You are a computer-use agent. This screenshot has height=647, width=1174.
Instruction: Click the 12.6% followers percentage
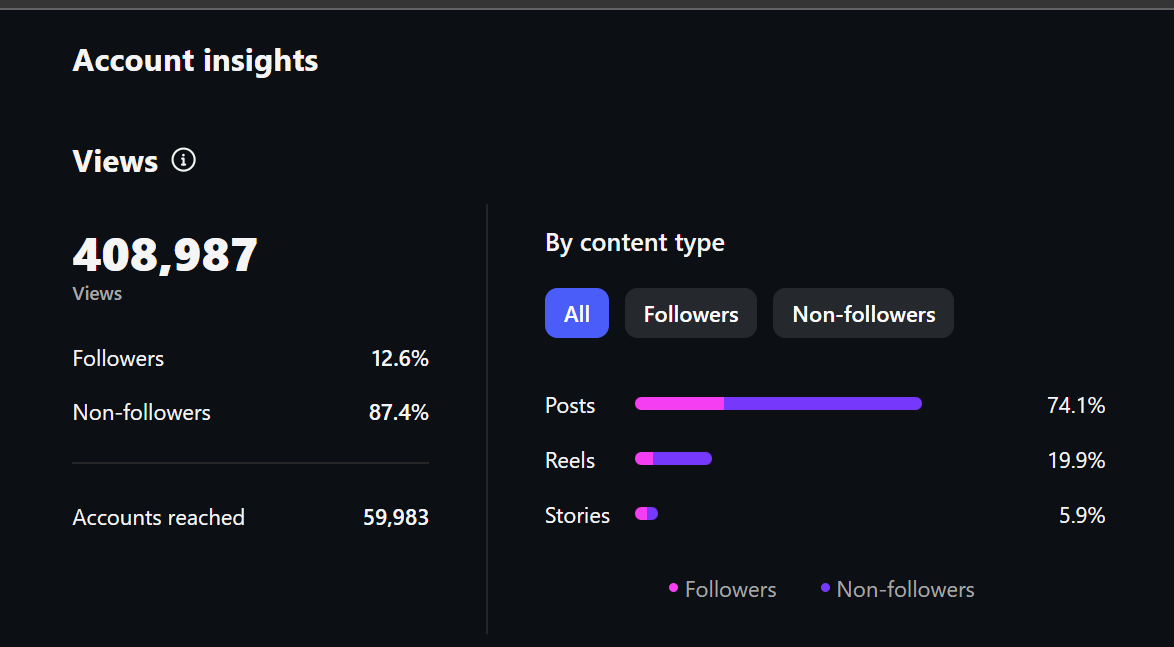coord(400,359)
